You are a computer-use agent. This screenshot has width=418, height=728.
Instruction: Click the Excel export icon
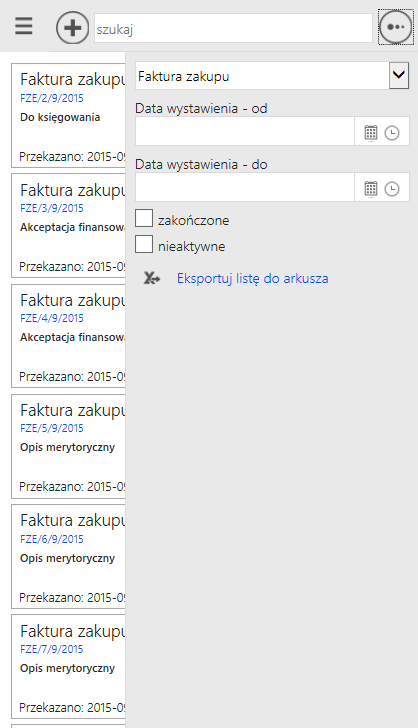click(151, 278)
